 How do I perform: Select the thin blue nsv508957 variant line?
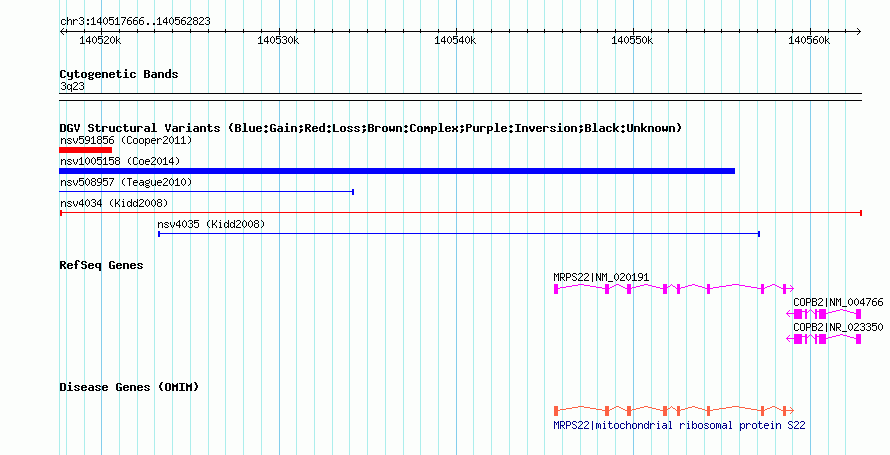(207, 192)
